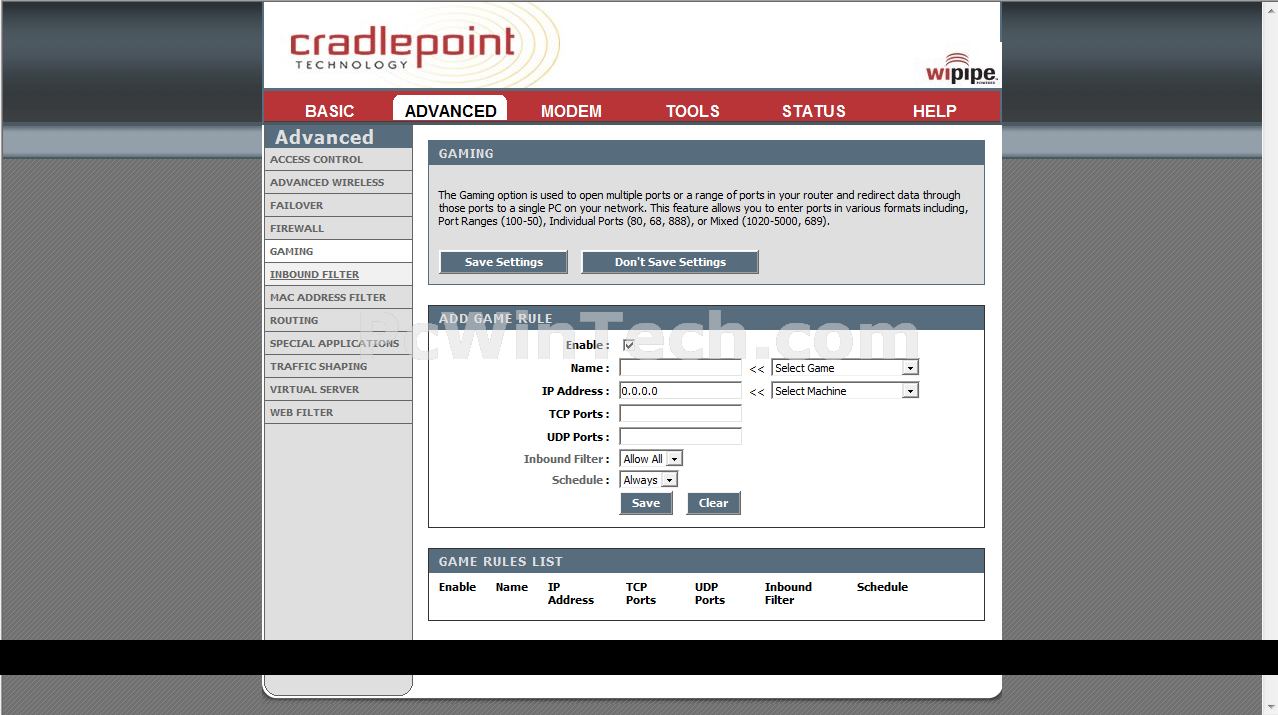
Task: Open the STATUS tab
Action: [x=813, y=111]
